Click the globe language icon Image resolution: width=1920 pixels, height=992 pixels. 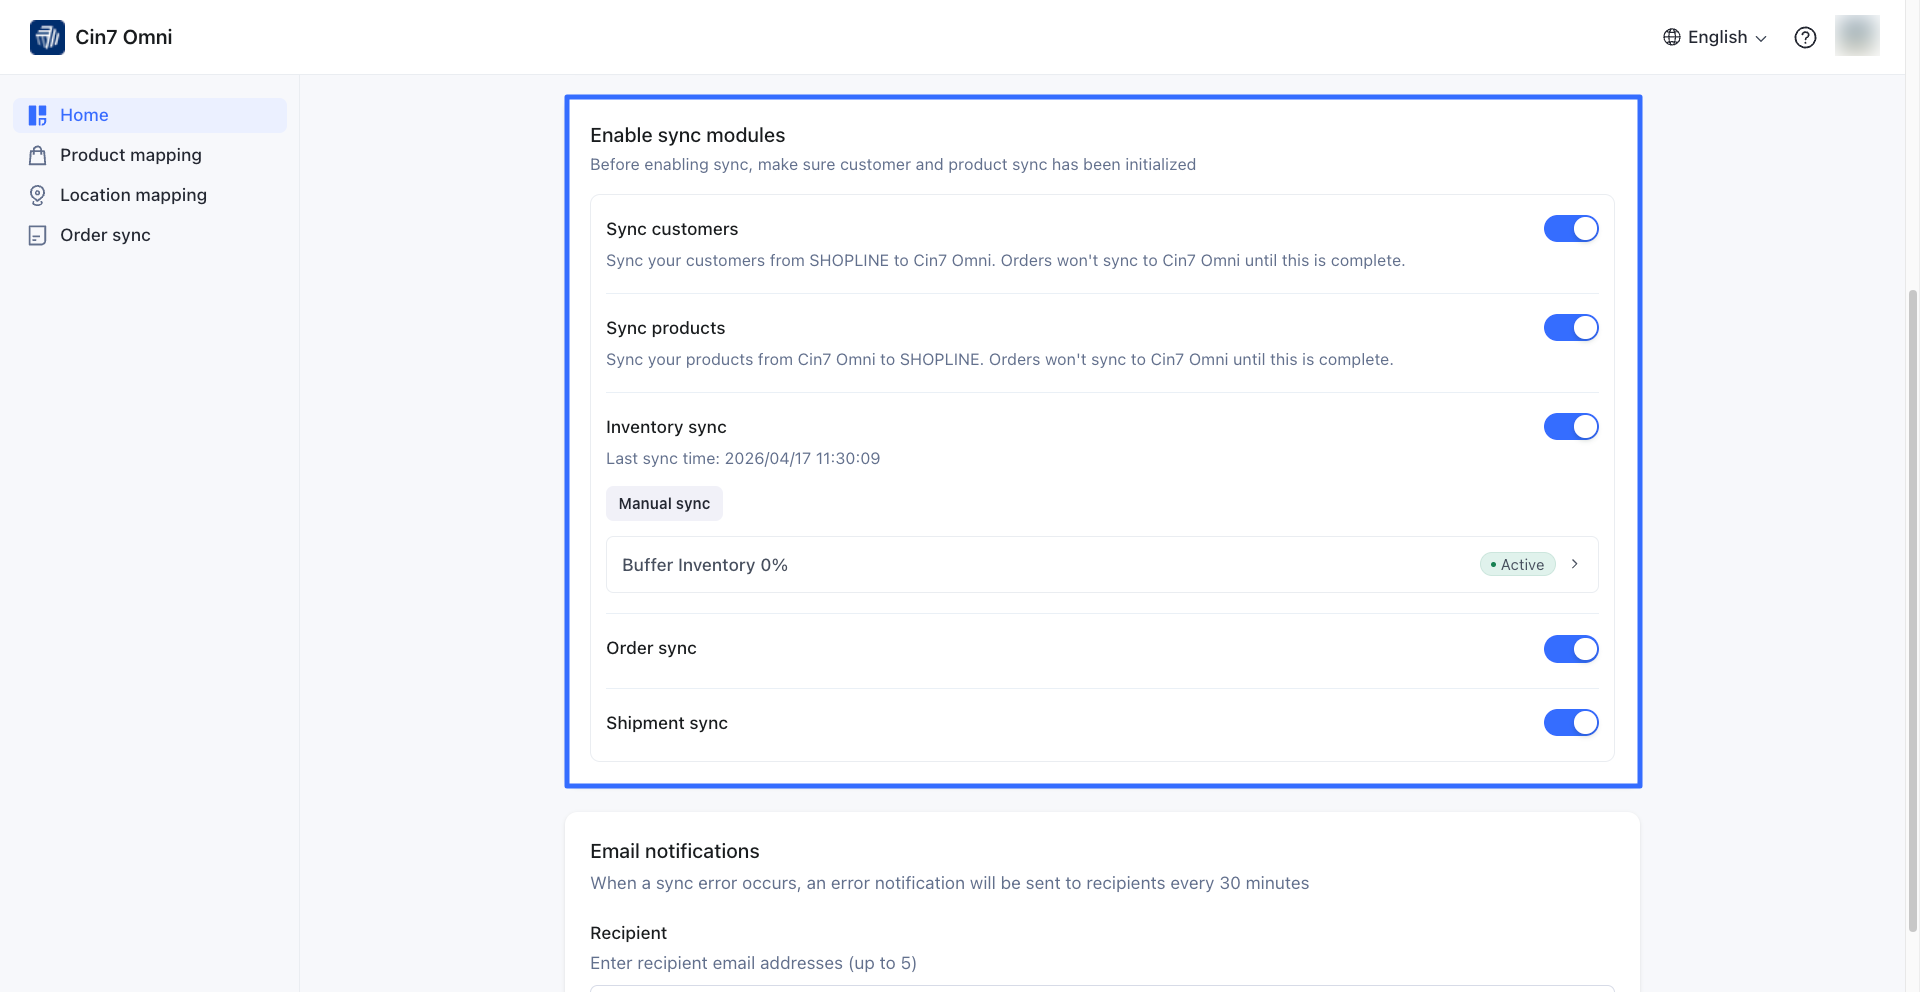click(1672, 37)
